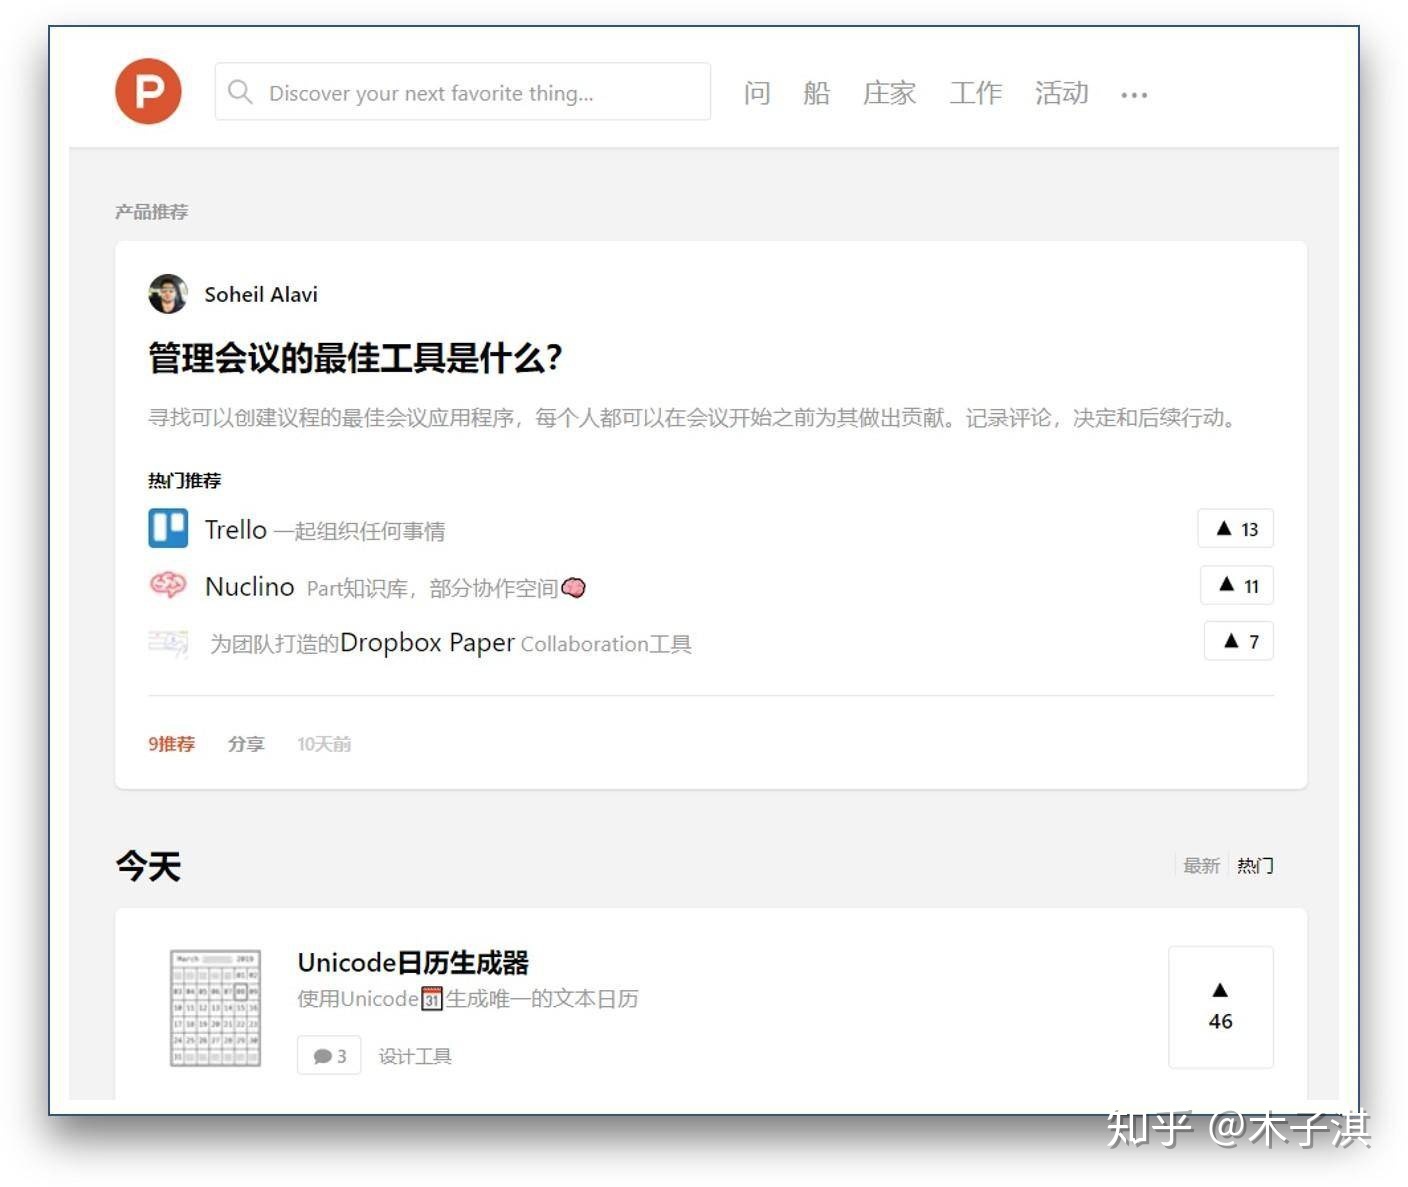Screen dimensions: 1408x1187
Task: Open Soheil Alavi's profile avatar
Action: tap(168, 294)
